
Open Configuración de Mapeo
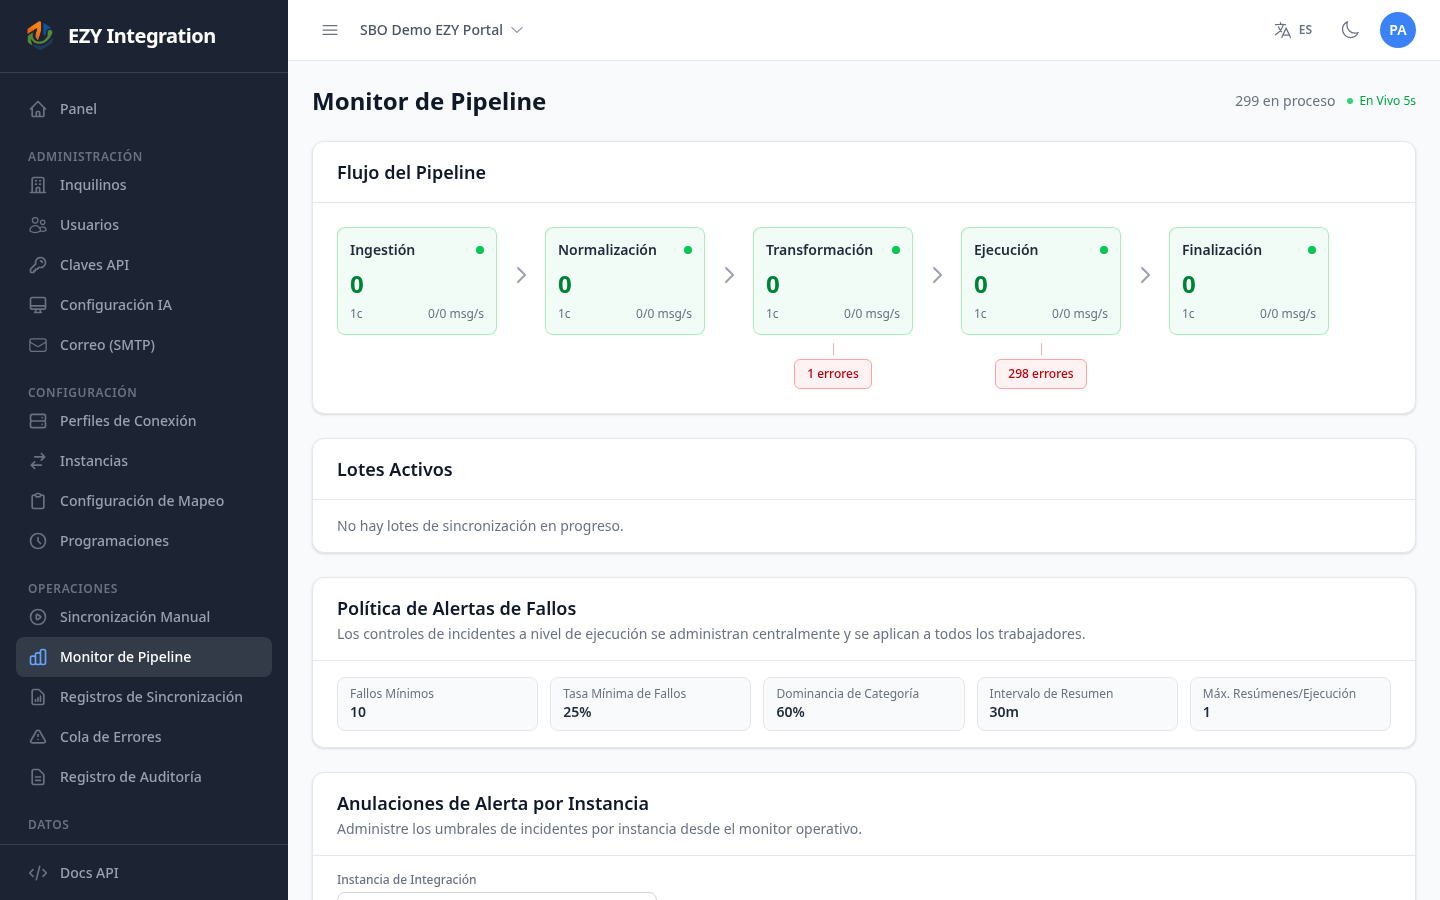coord(144,501)
